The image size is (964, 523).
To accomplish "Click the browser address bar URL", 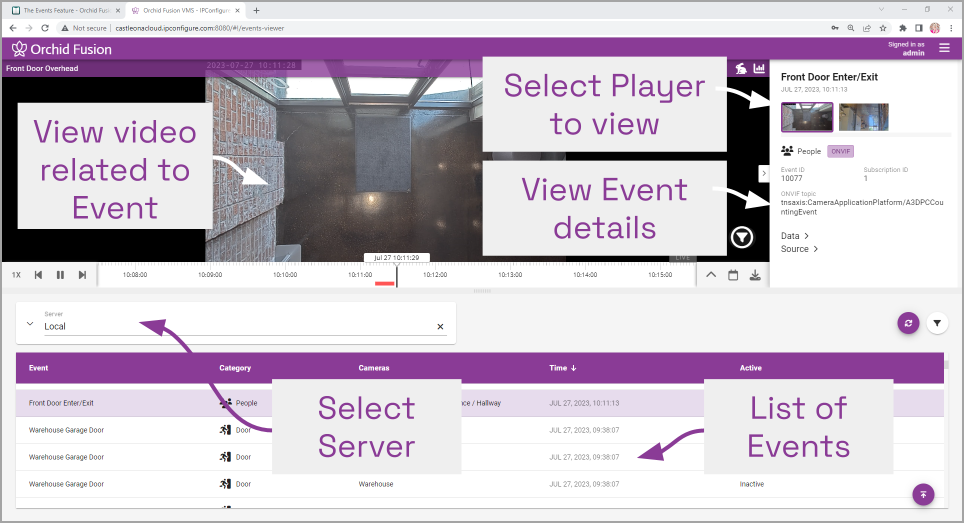I will point(200,28).
